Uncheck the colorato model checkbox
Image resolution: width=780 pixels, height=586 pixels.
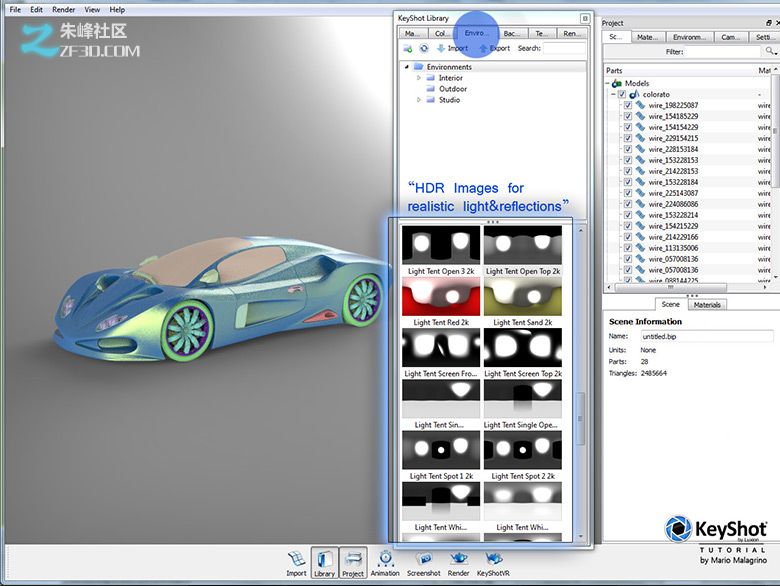622,94
